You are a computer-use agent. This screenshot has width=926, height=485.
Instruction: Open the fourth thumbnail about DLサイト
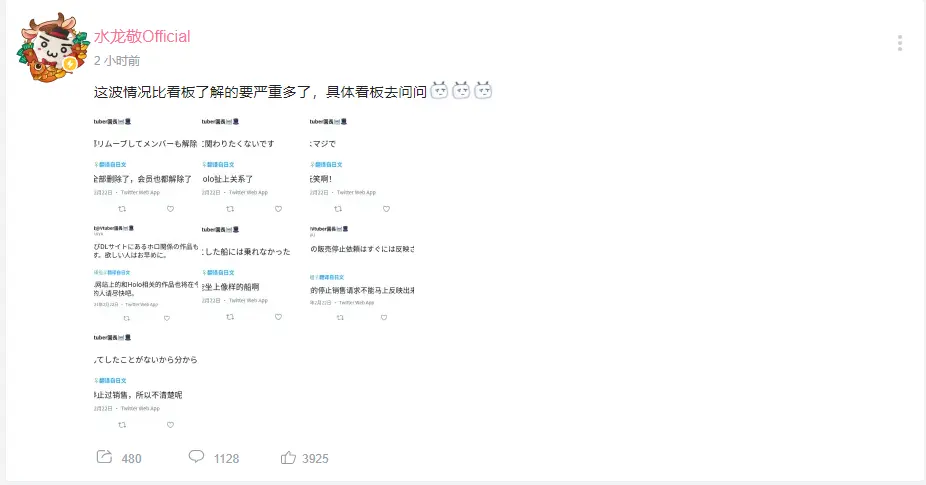(145, 273)
